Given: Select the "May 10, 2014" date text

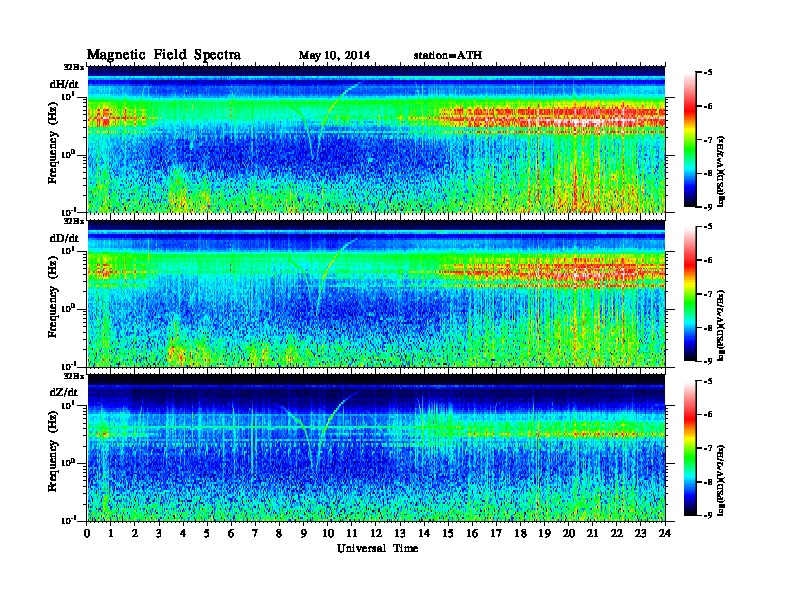Looking at the screenshot, I should tap(334, 55).
